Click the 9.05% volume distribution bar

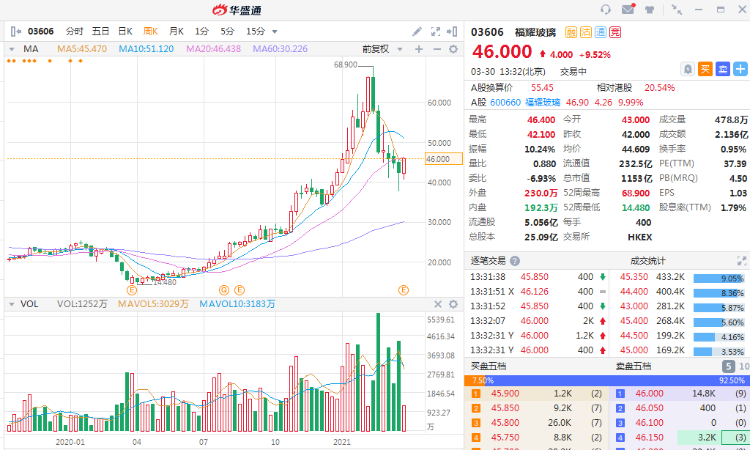719,278
